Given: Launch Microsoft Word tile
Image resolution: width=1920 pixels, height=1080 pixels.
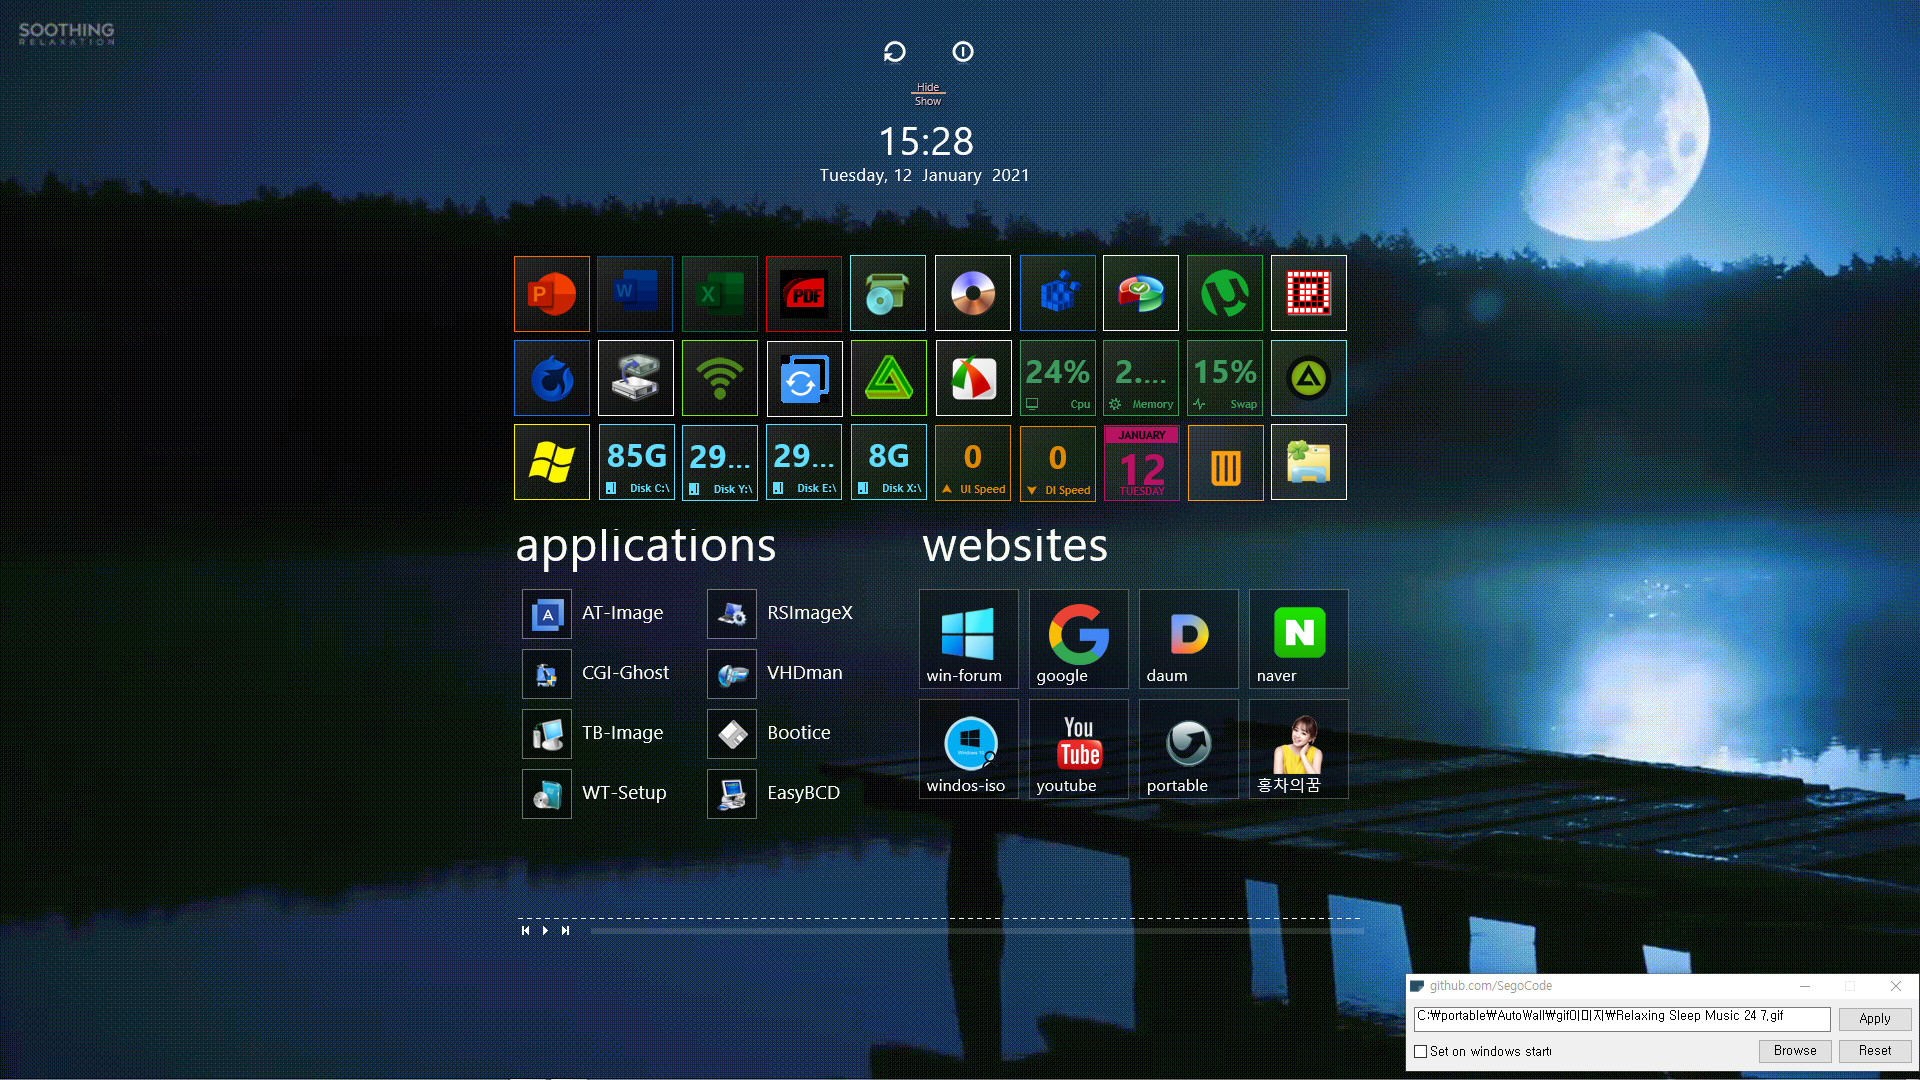Looking at the screenshot, I should [x=636, y=294].
